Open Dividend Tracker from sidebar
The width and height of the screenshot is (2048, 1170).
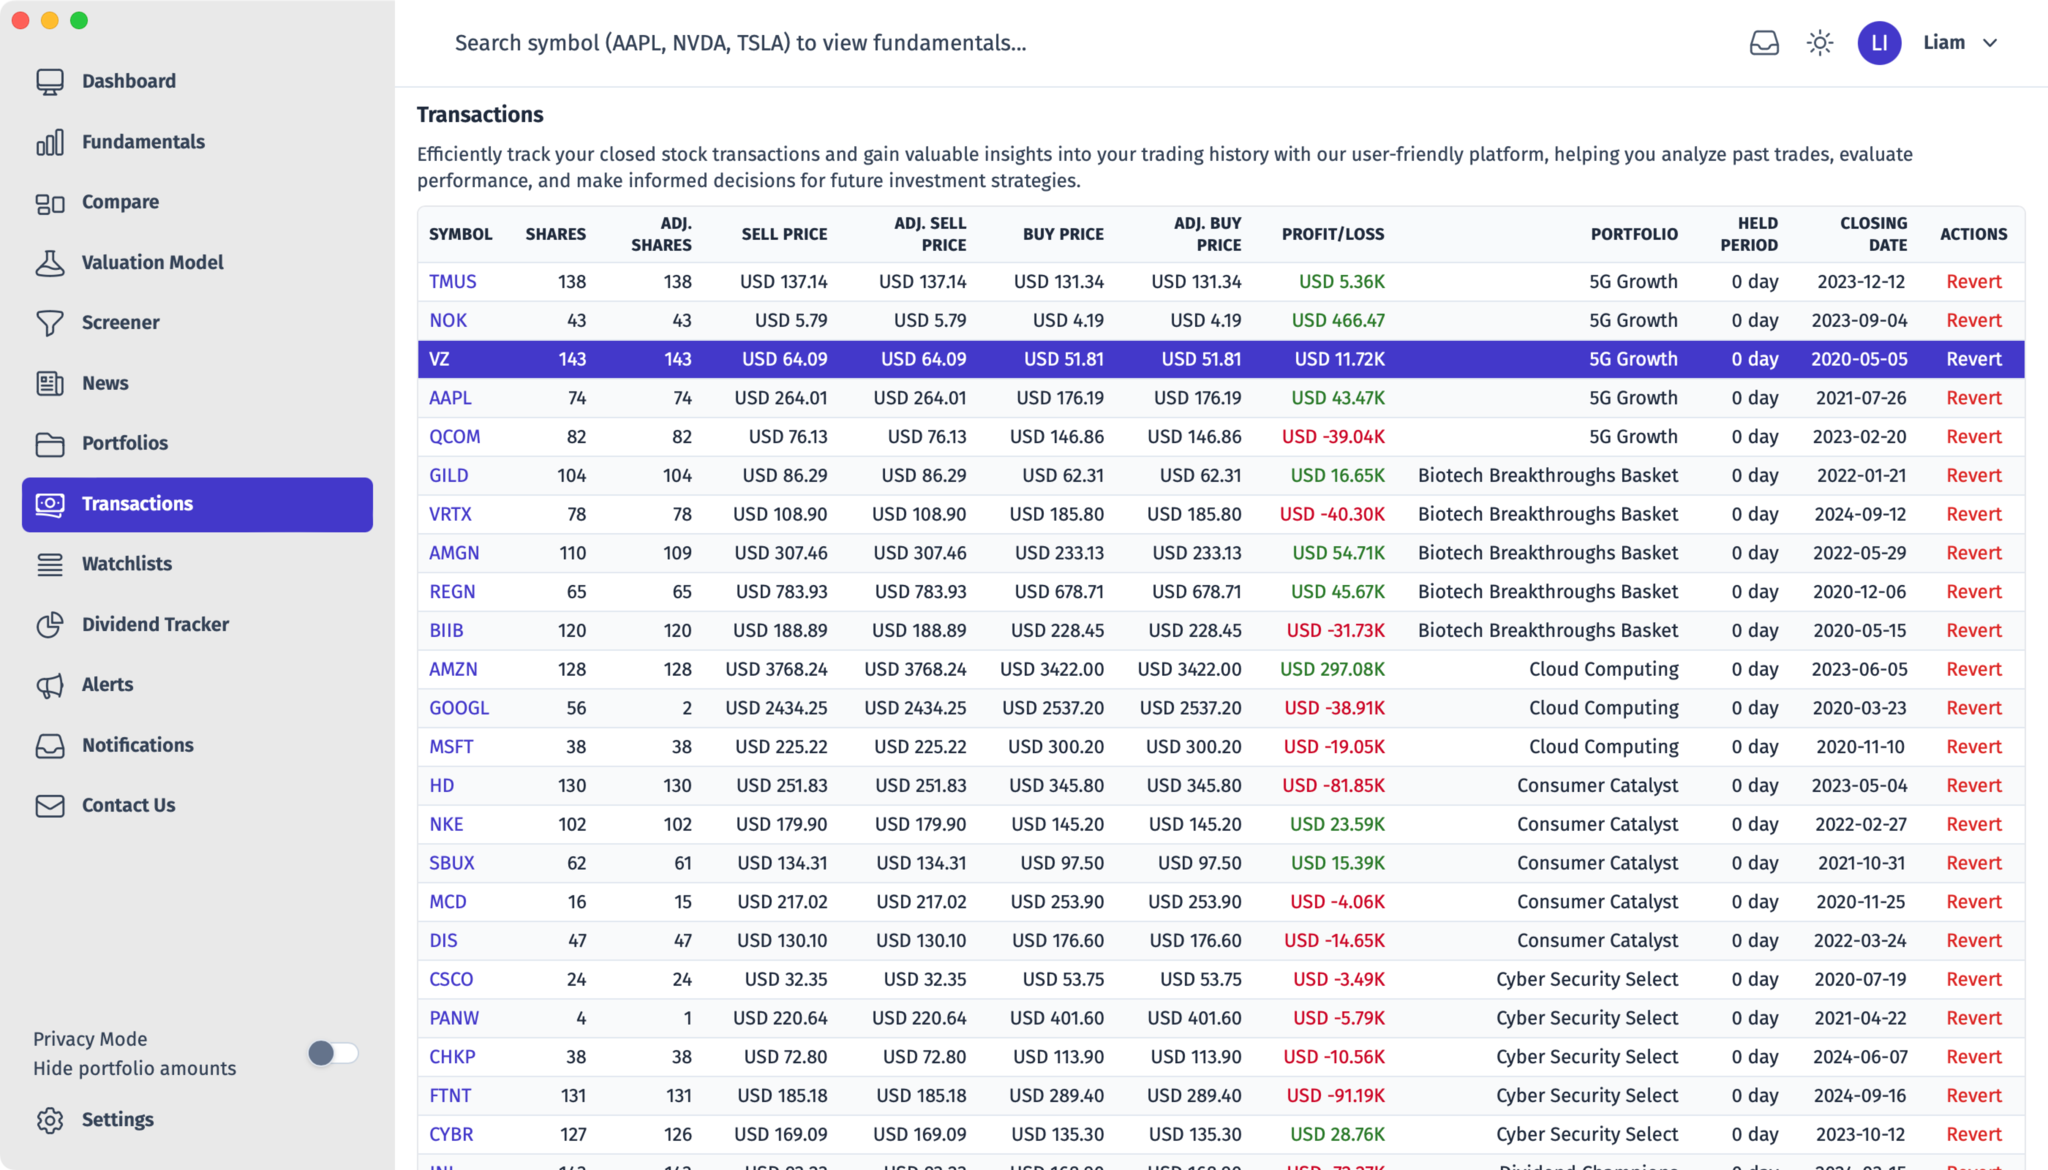(x=155, y=625)
